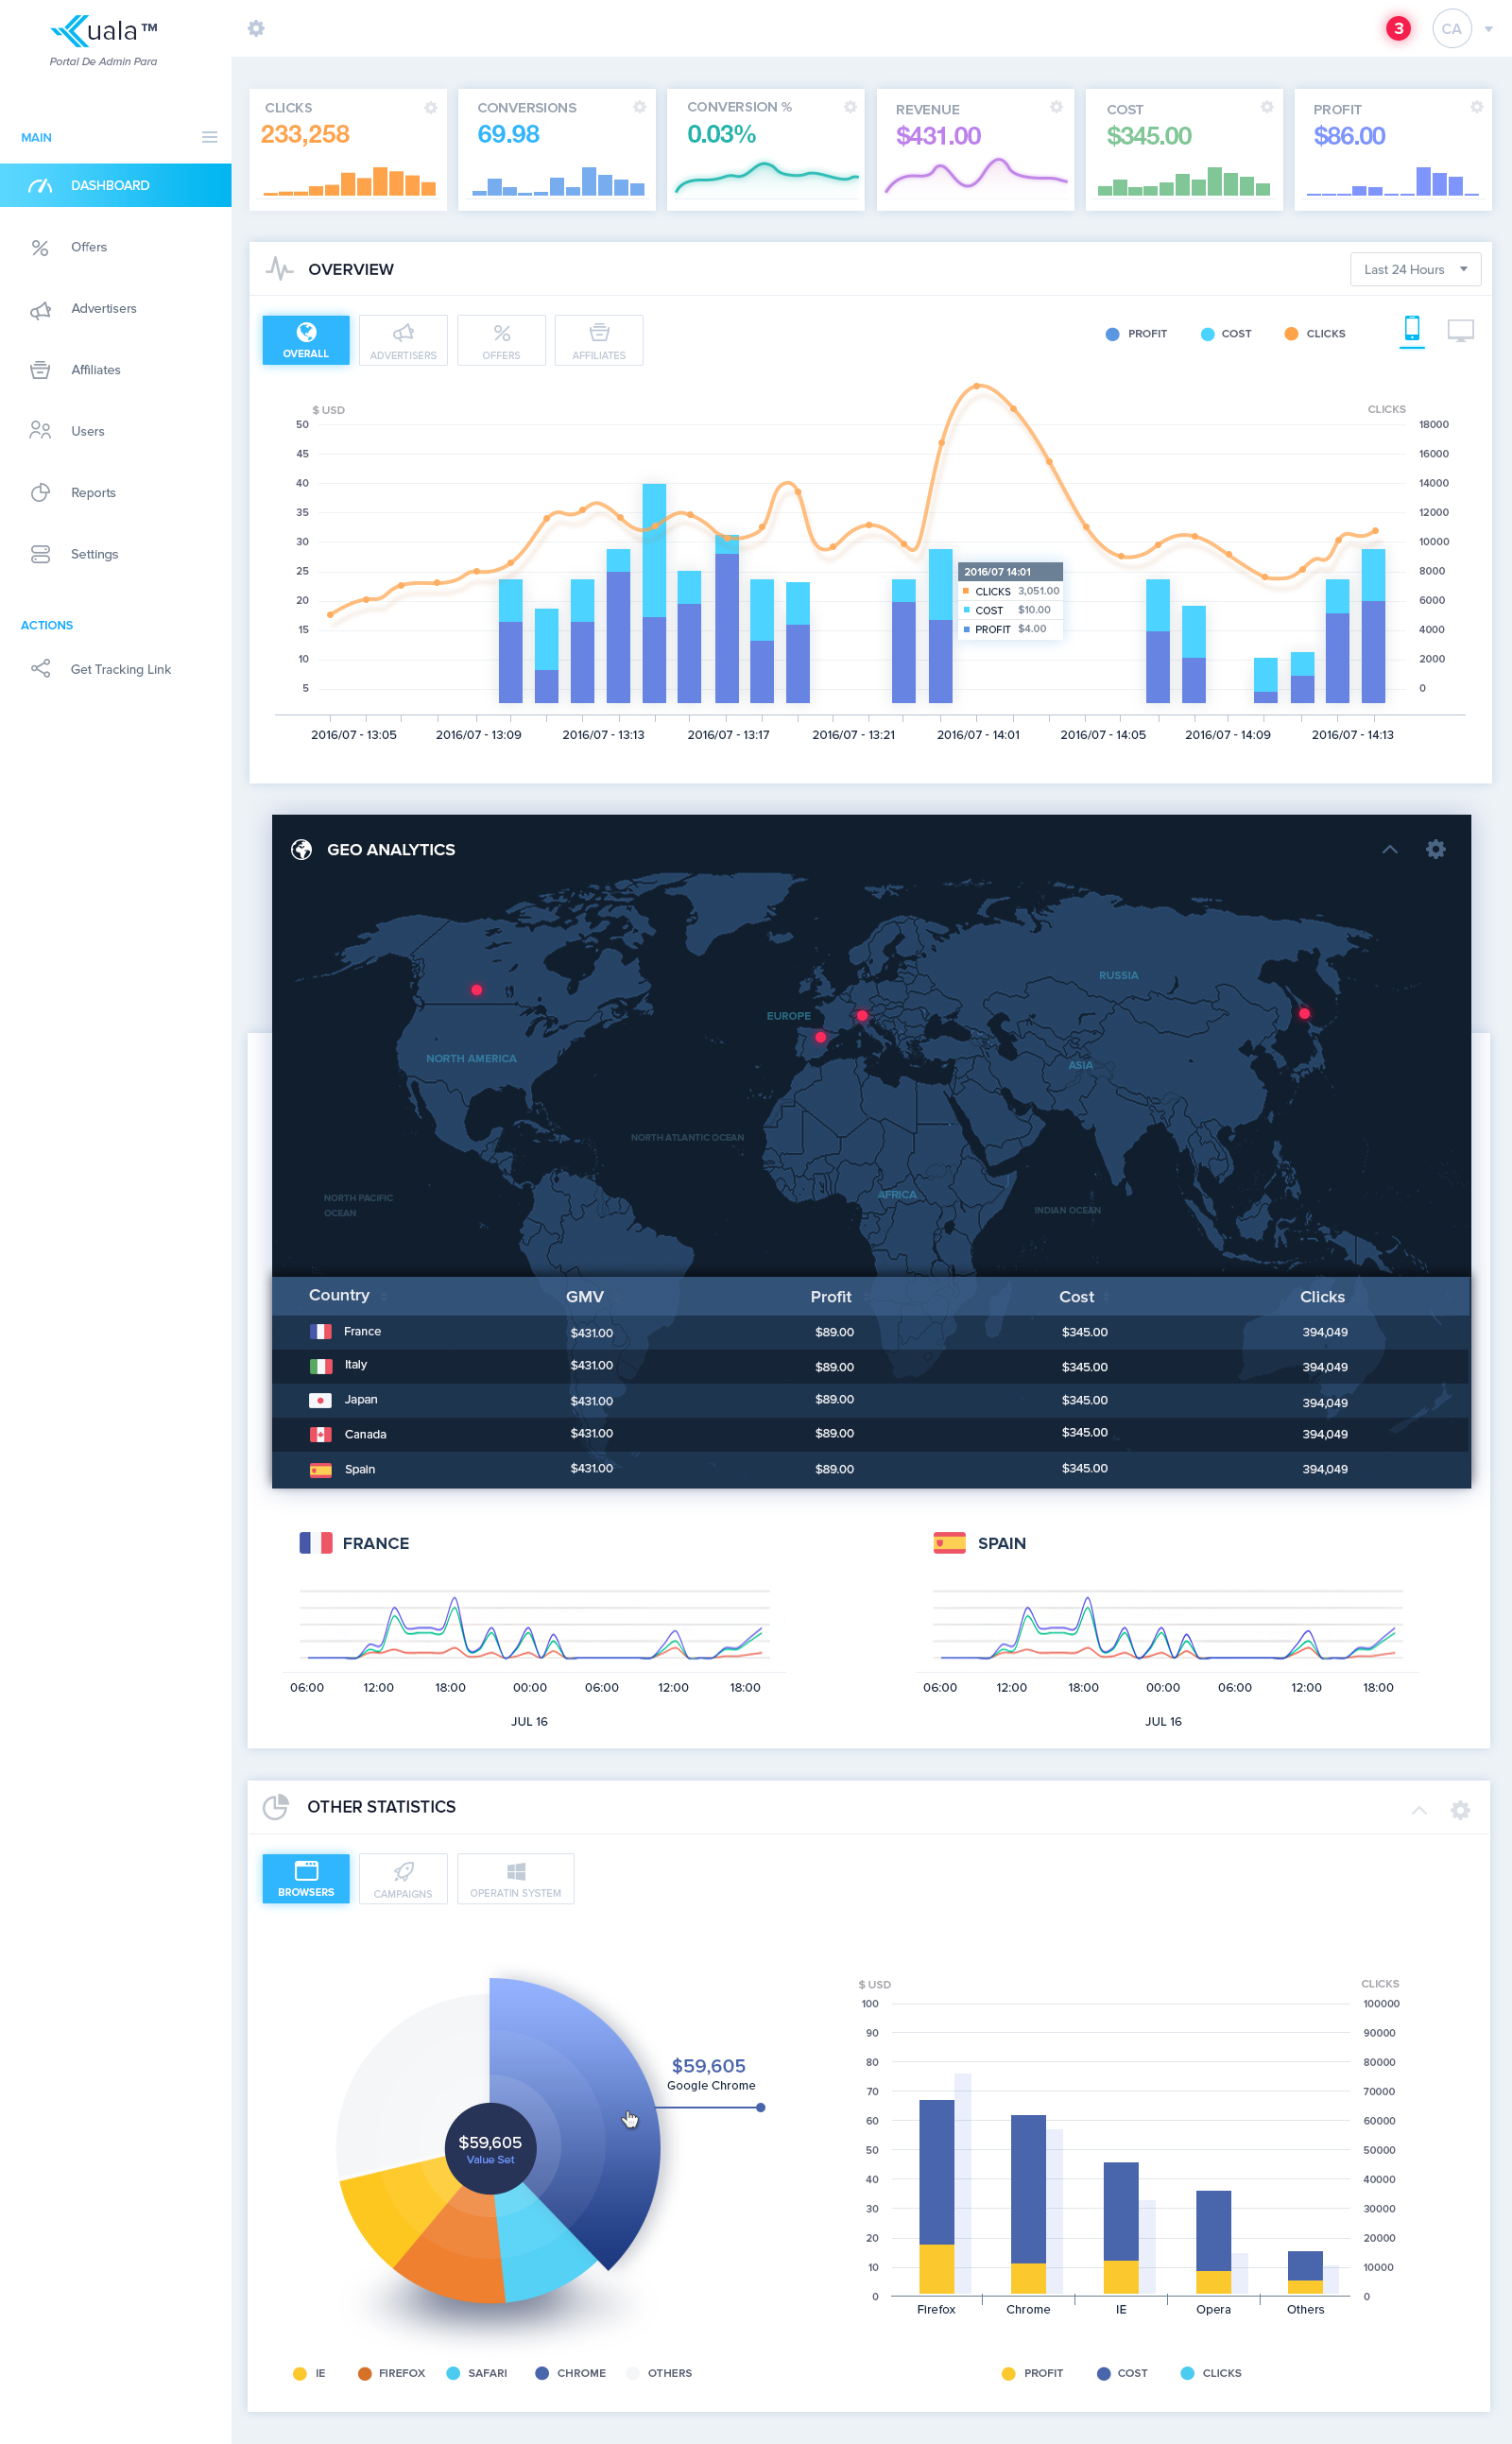The image size is (1512, 2444).
Task: Open Reports from the sidebar
Action: click(93, 492)
